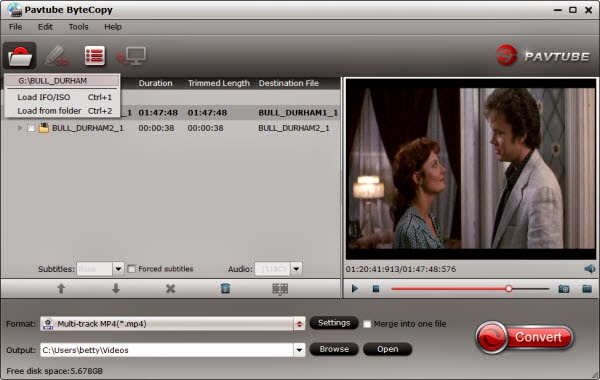This screenshot has width=600, height=380.
Task: Take a snapshot with camera icon
Action: (x=564, y=289)
